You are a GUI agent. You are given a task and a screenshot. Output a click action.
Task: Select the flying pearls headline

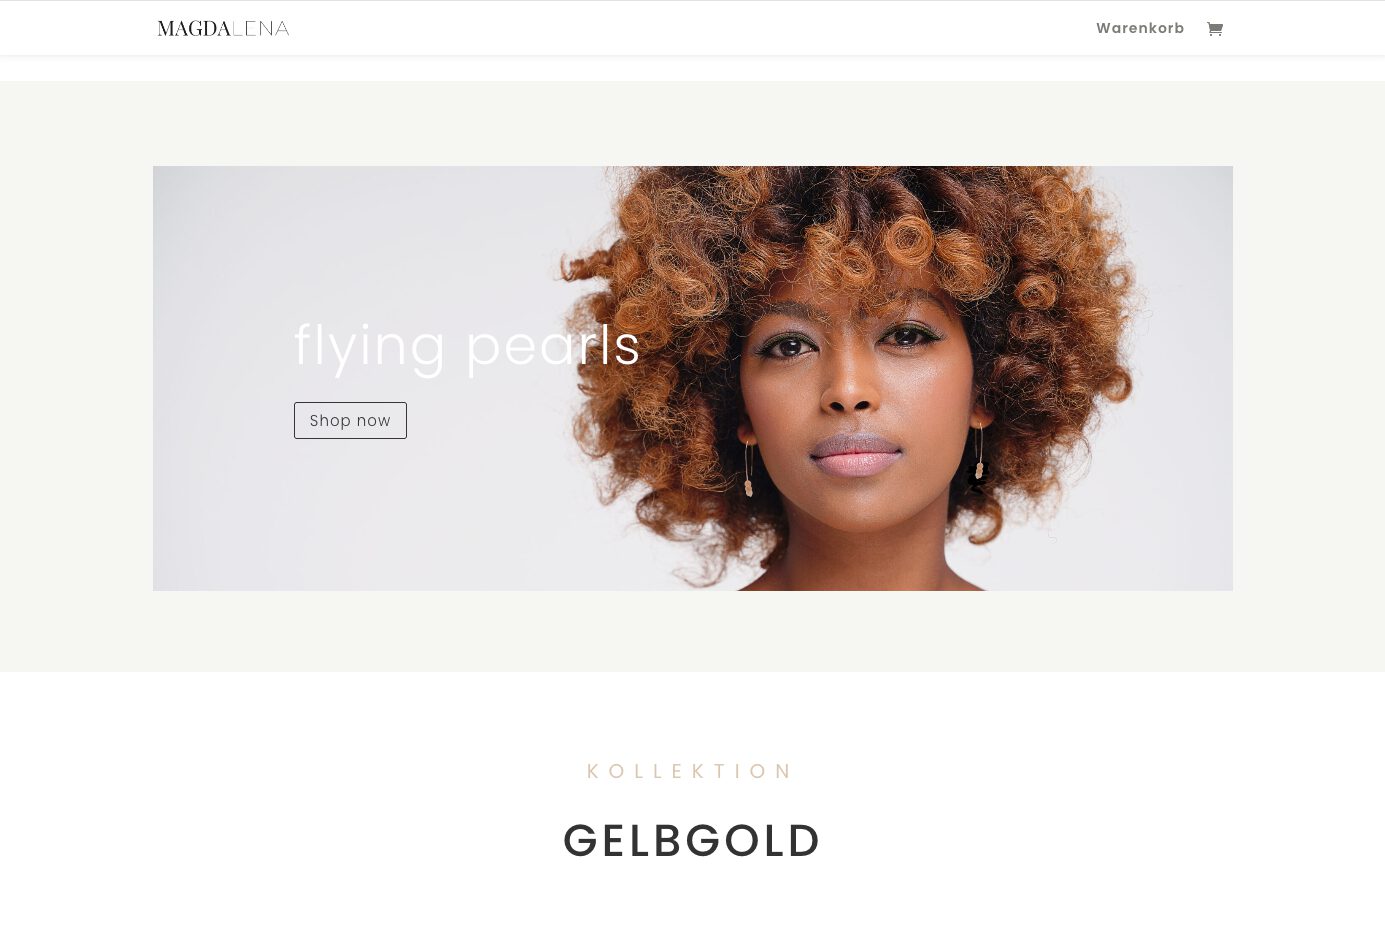point(467,346)
